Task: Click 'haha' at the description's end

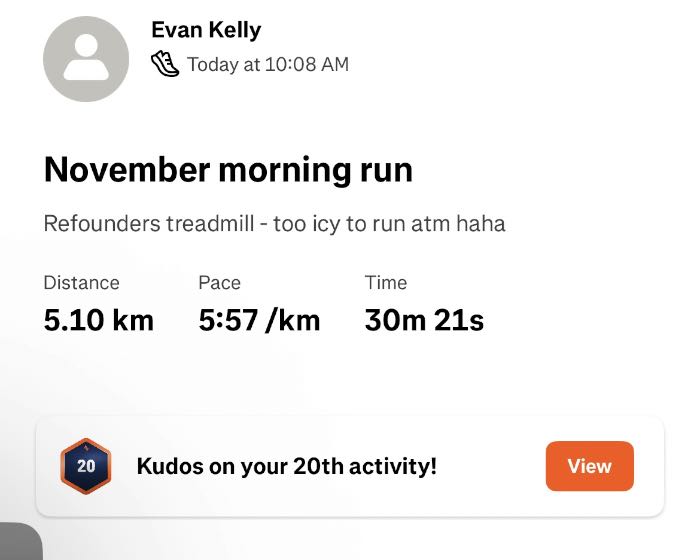Action: pos(481,223)
